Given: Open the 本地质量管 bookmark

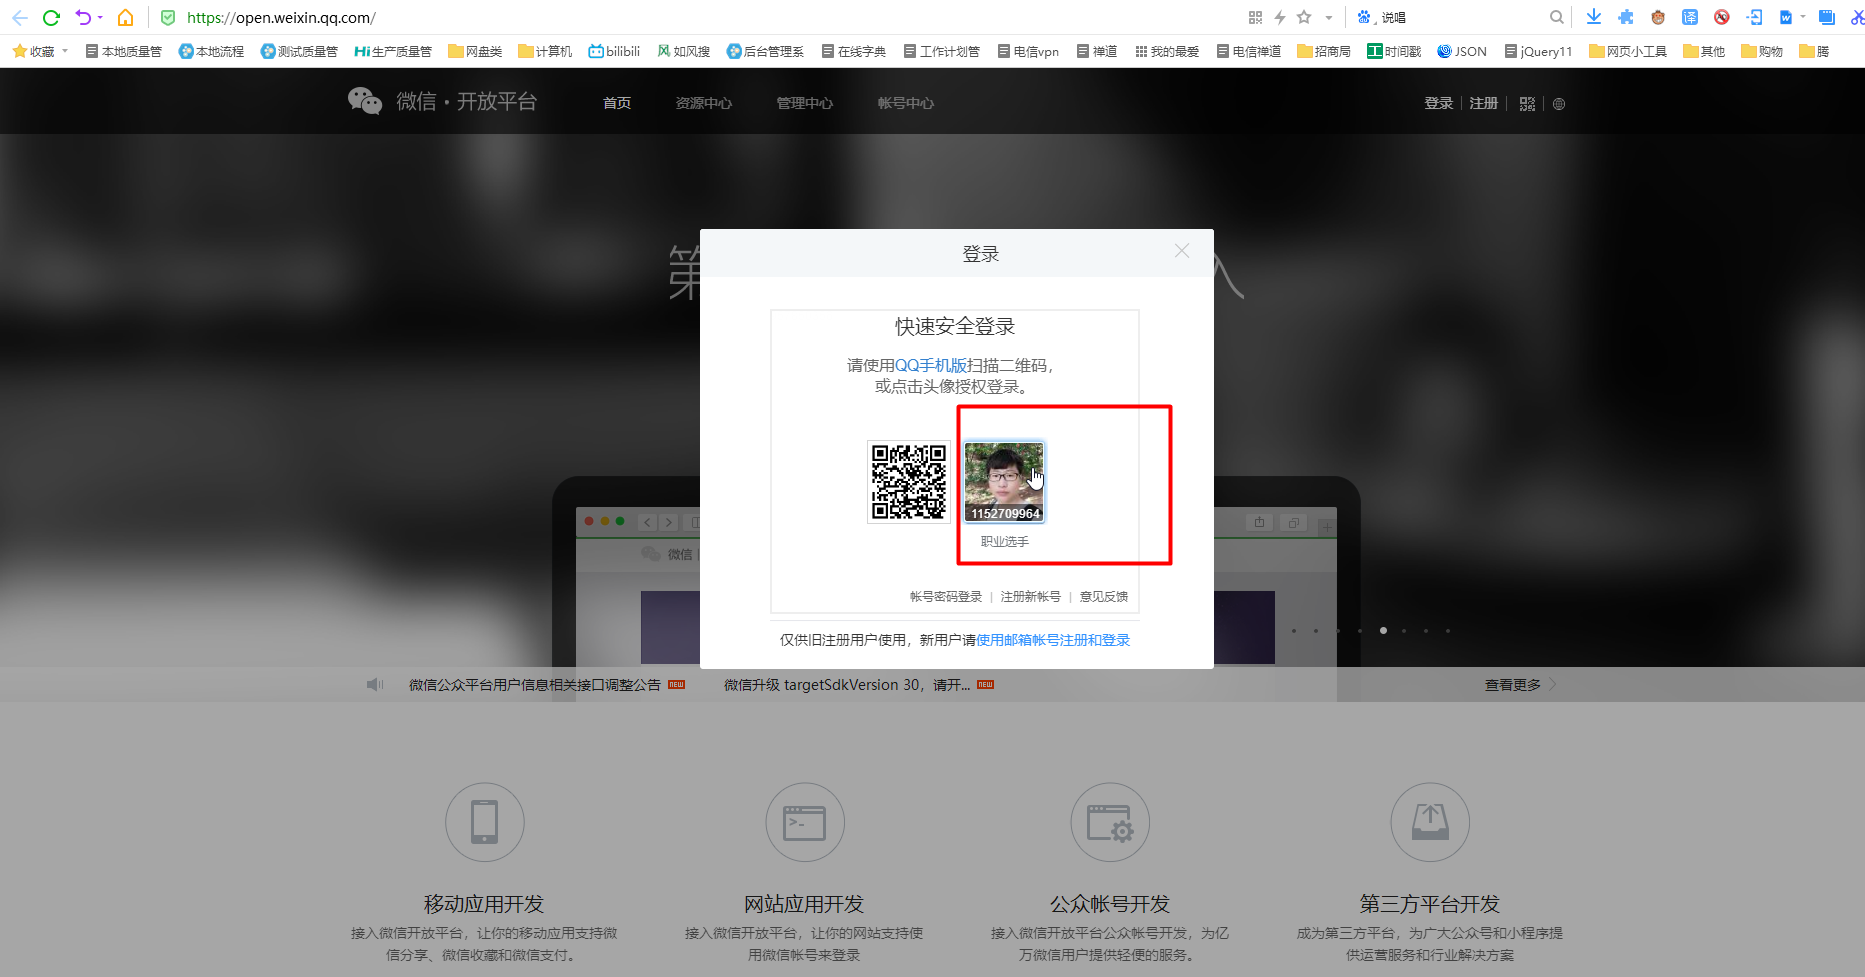Looking at the screenshot, I should point(124,51).
